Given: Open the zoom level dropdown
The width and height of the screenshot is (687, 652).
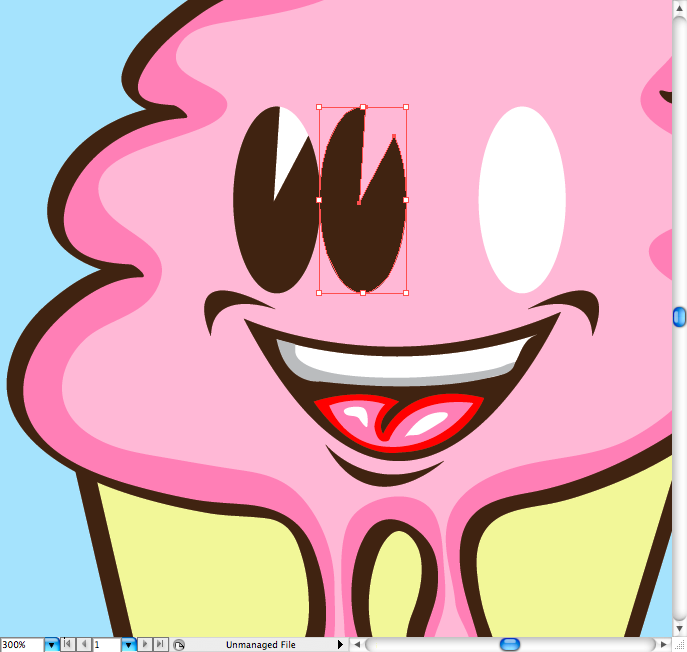Looking at the screenshot, I should coord(51,645).
